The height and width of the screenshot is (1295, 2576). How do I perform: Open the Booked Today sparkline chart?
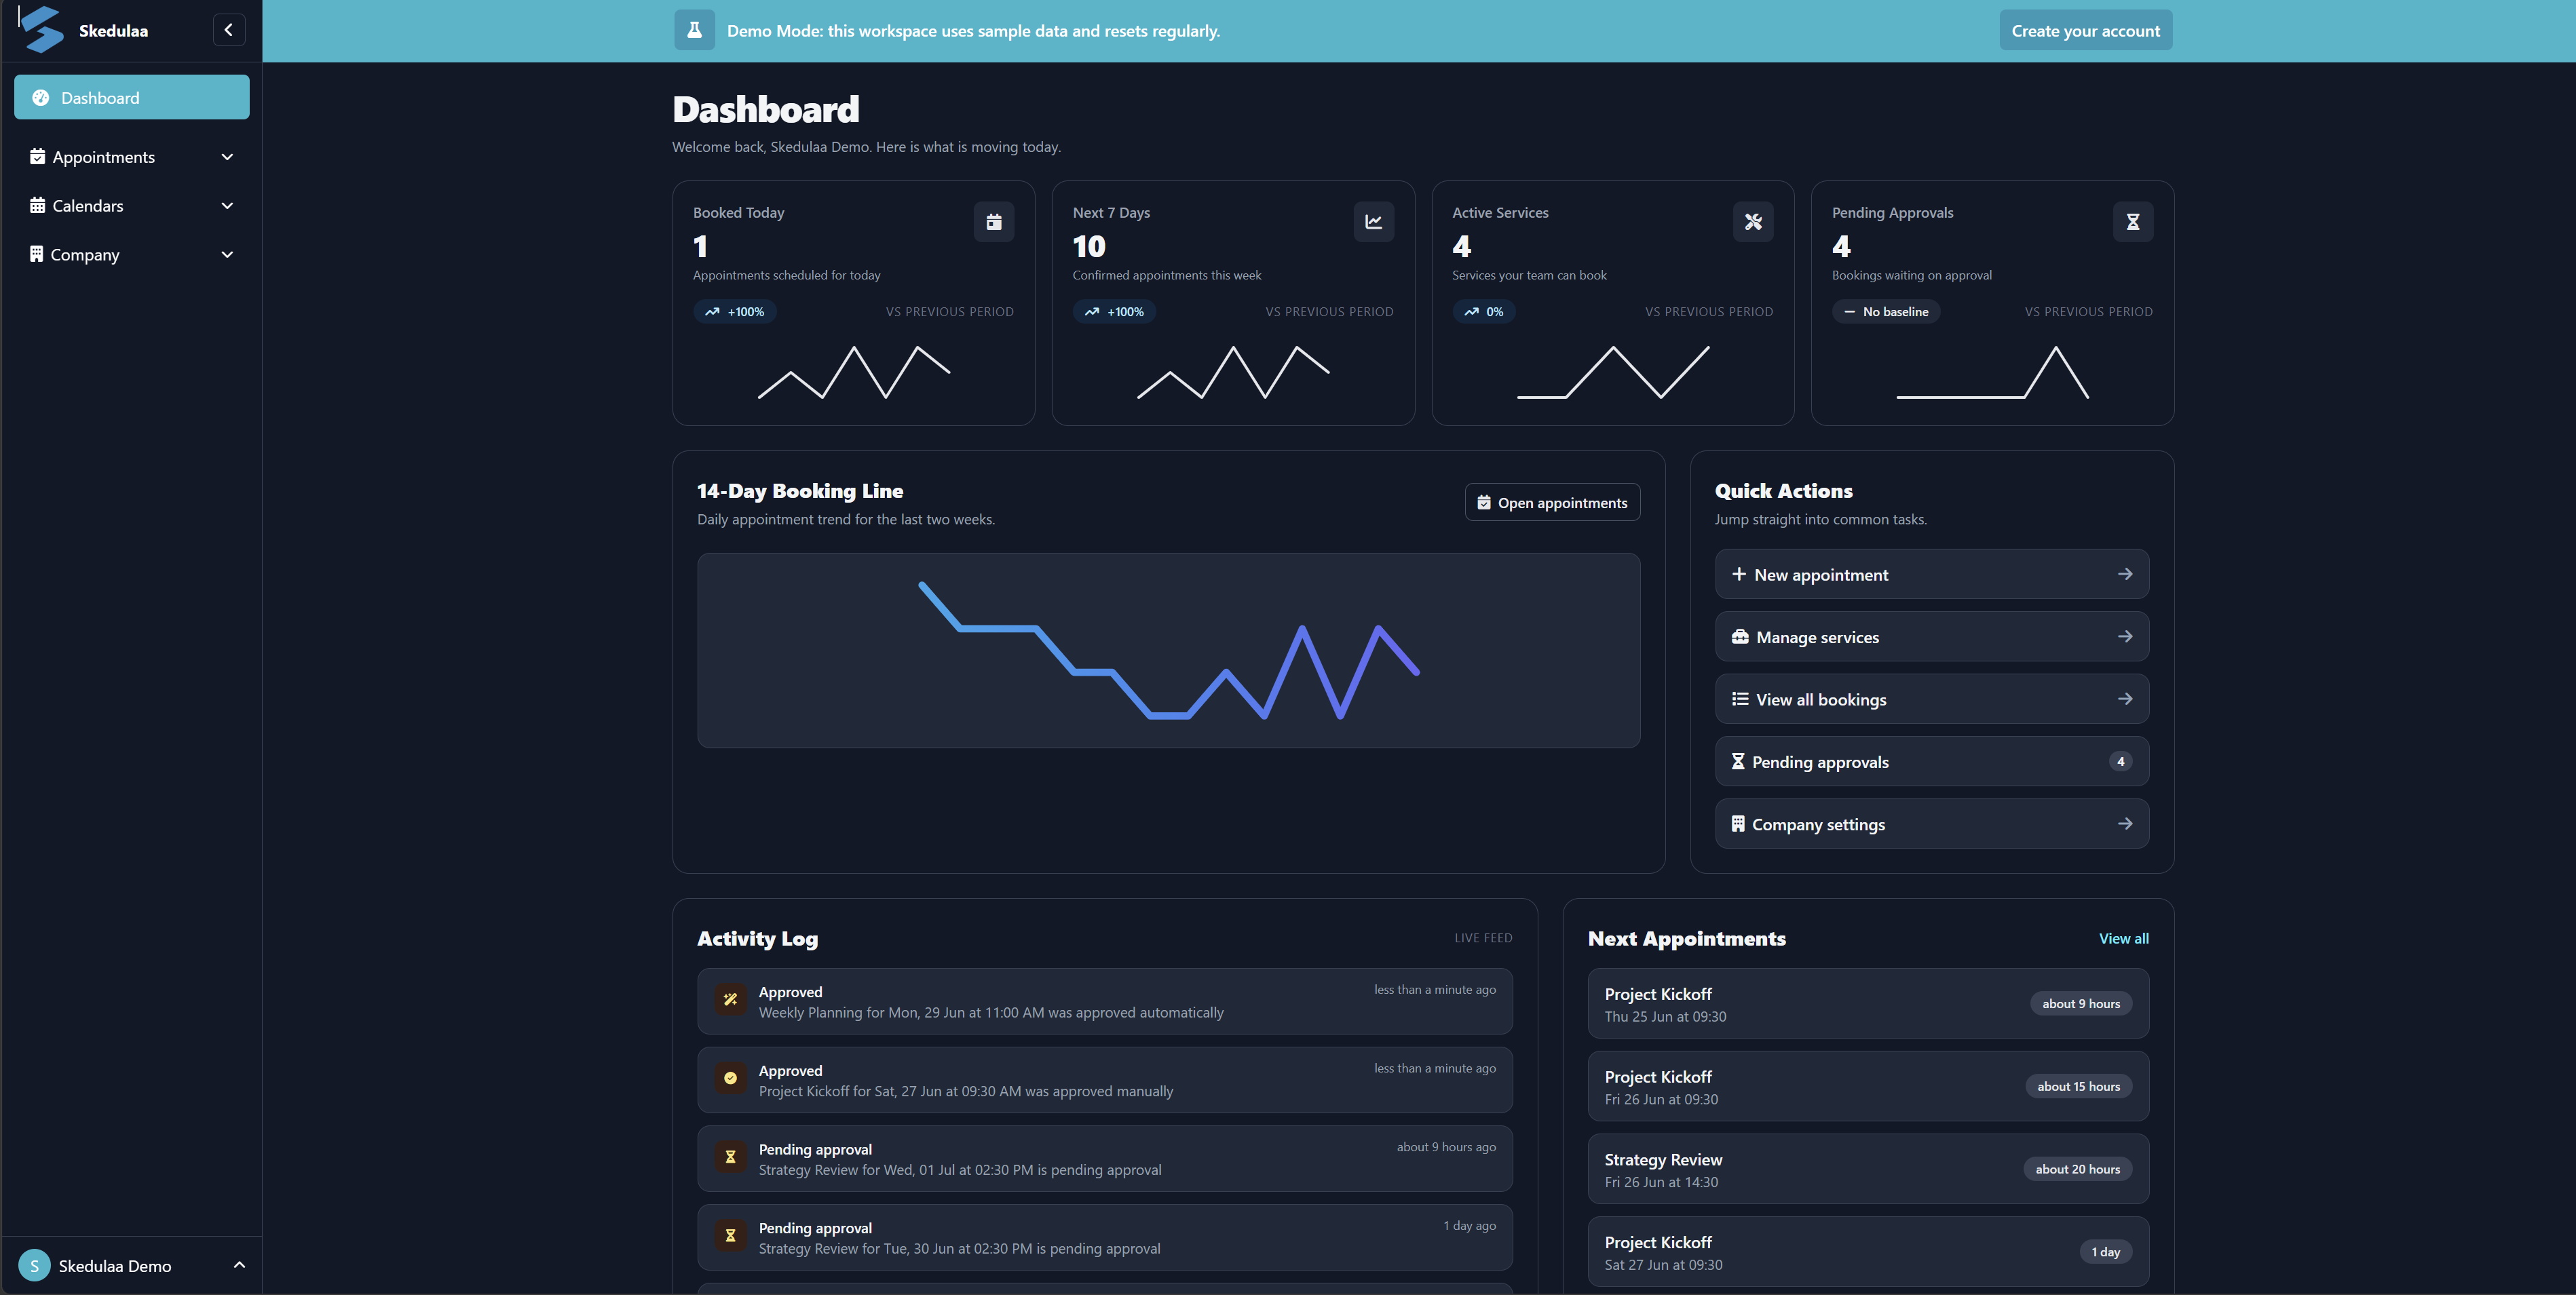(x=854, y=372)
